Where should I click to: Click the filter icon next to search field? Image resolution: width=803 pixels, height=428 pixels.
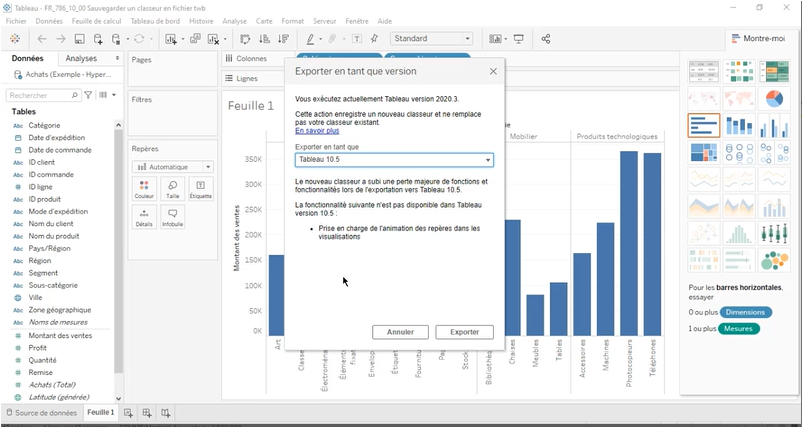[88, 95]
